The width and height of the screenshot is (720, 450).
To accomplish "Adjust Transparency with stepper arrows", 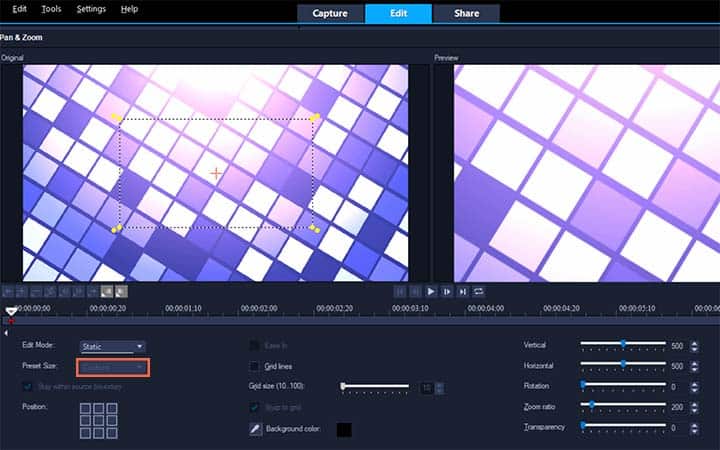I will coord(694,428).
